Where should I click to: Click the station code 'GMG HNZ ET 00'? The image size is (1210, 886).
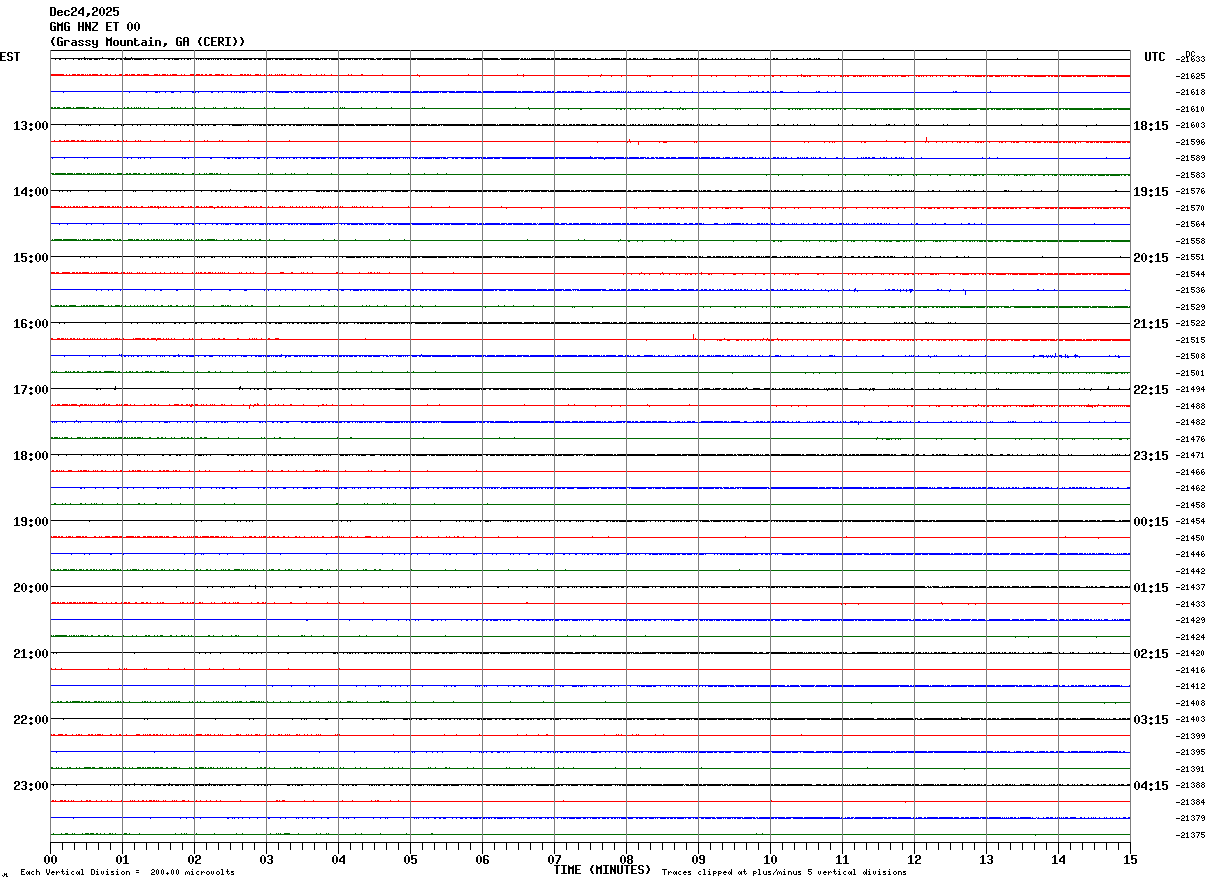(95, 27)
